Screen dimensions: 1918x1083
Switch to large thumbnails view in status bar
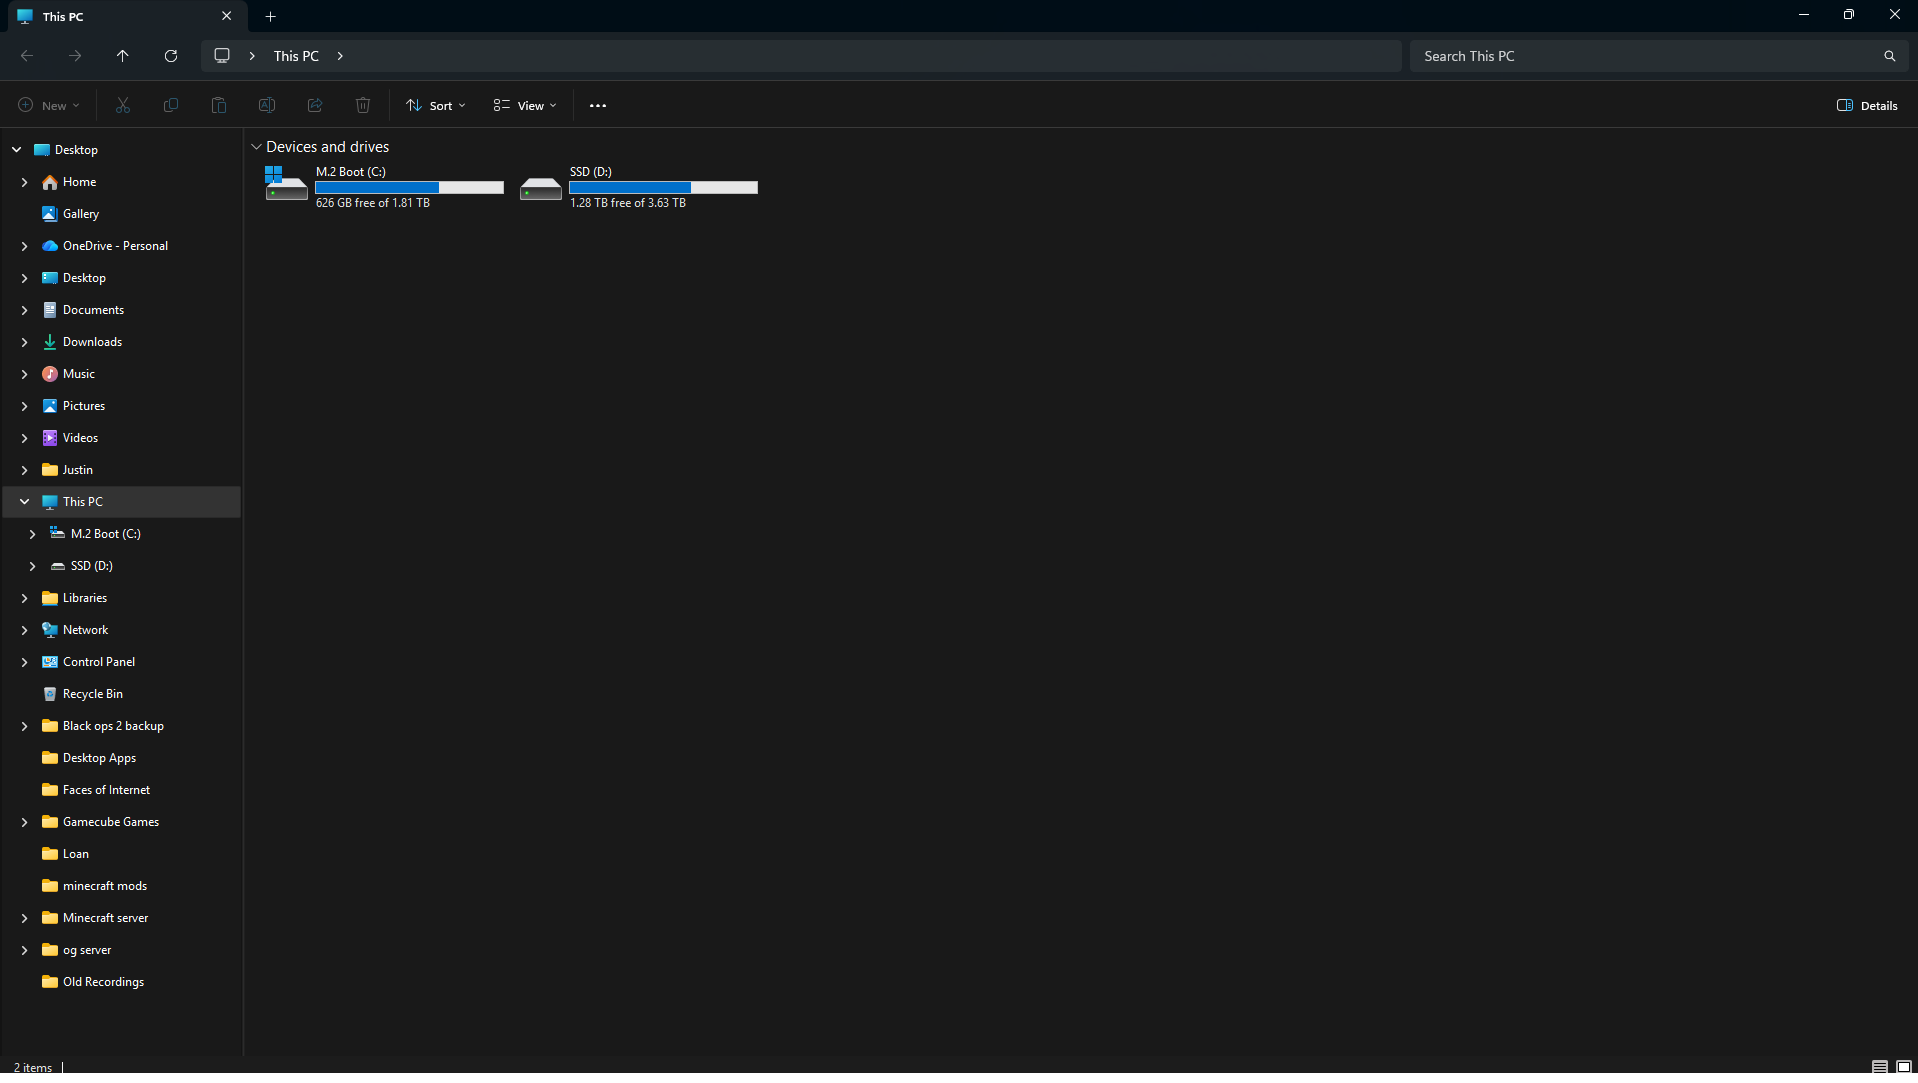1904,1067
